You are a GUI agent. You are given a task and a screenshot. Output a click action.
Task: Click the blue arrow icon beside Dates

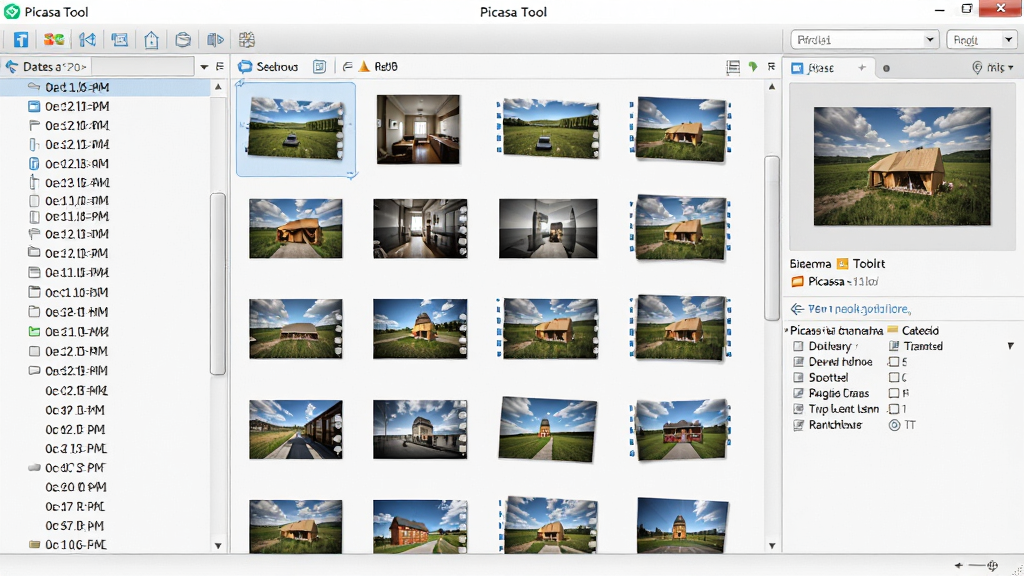11,67
